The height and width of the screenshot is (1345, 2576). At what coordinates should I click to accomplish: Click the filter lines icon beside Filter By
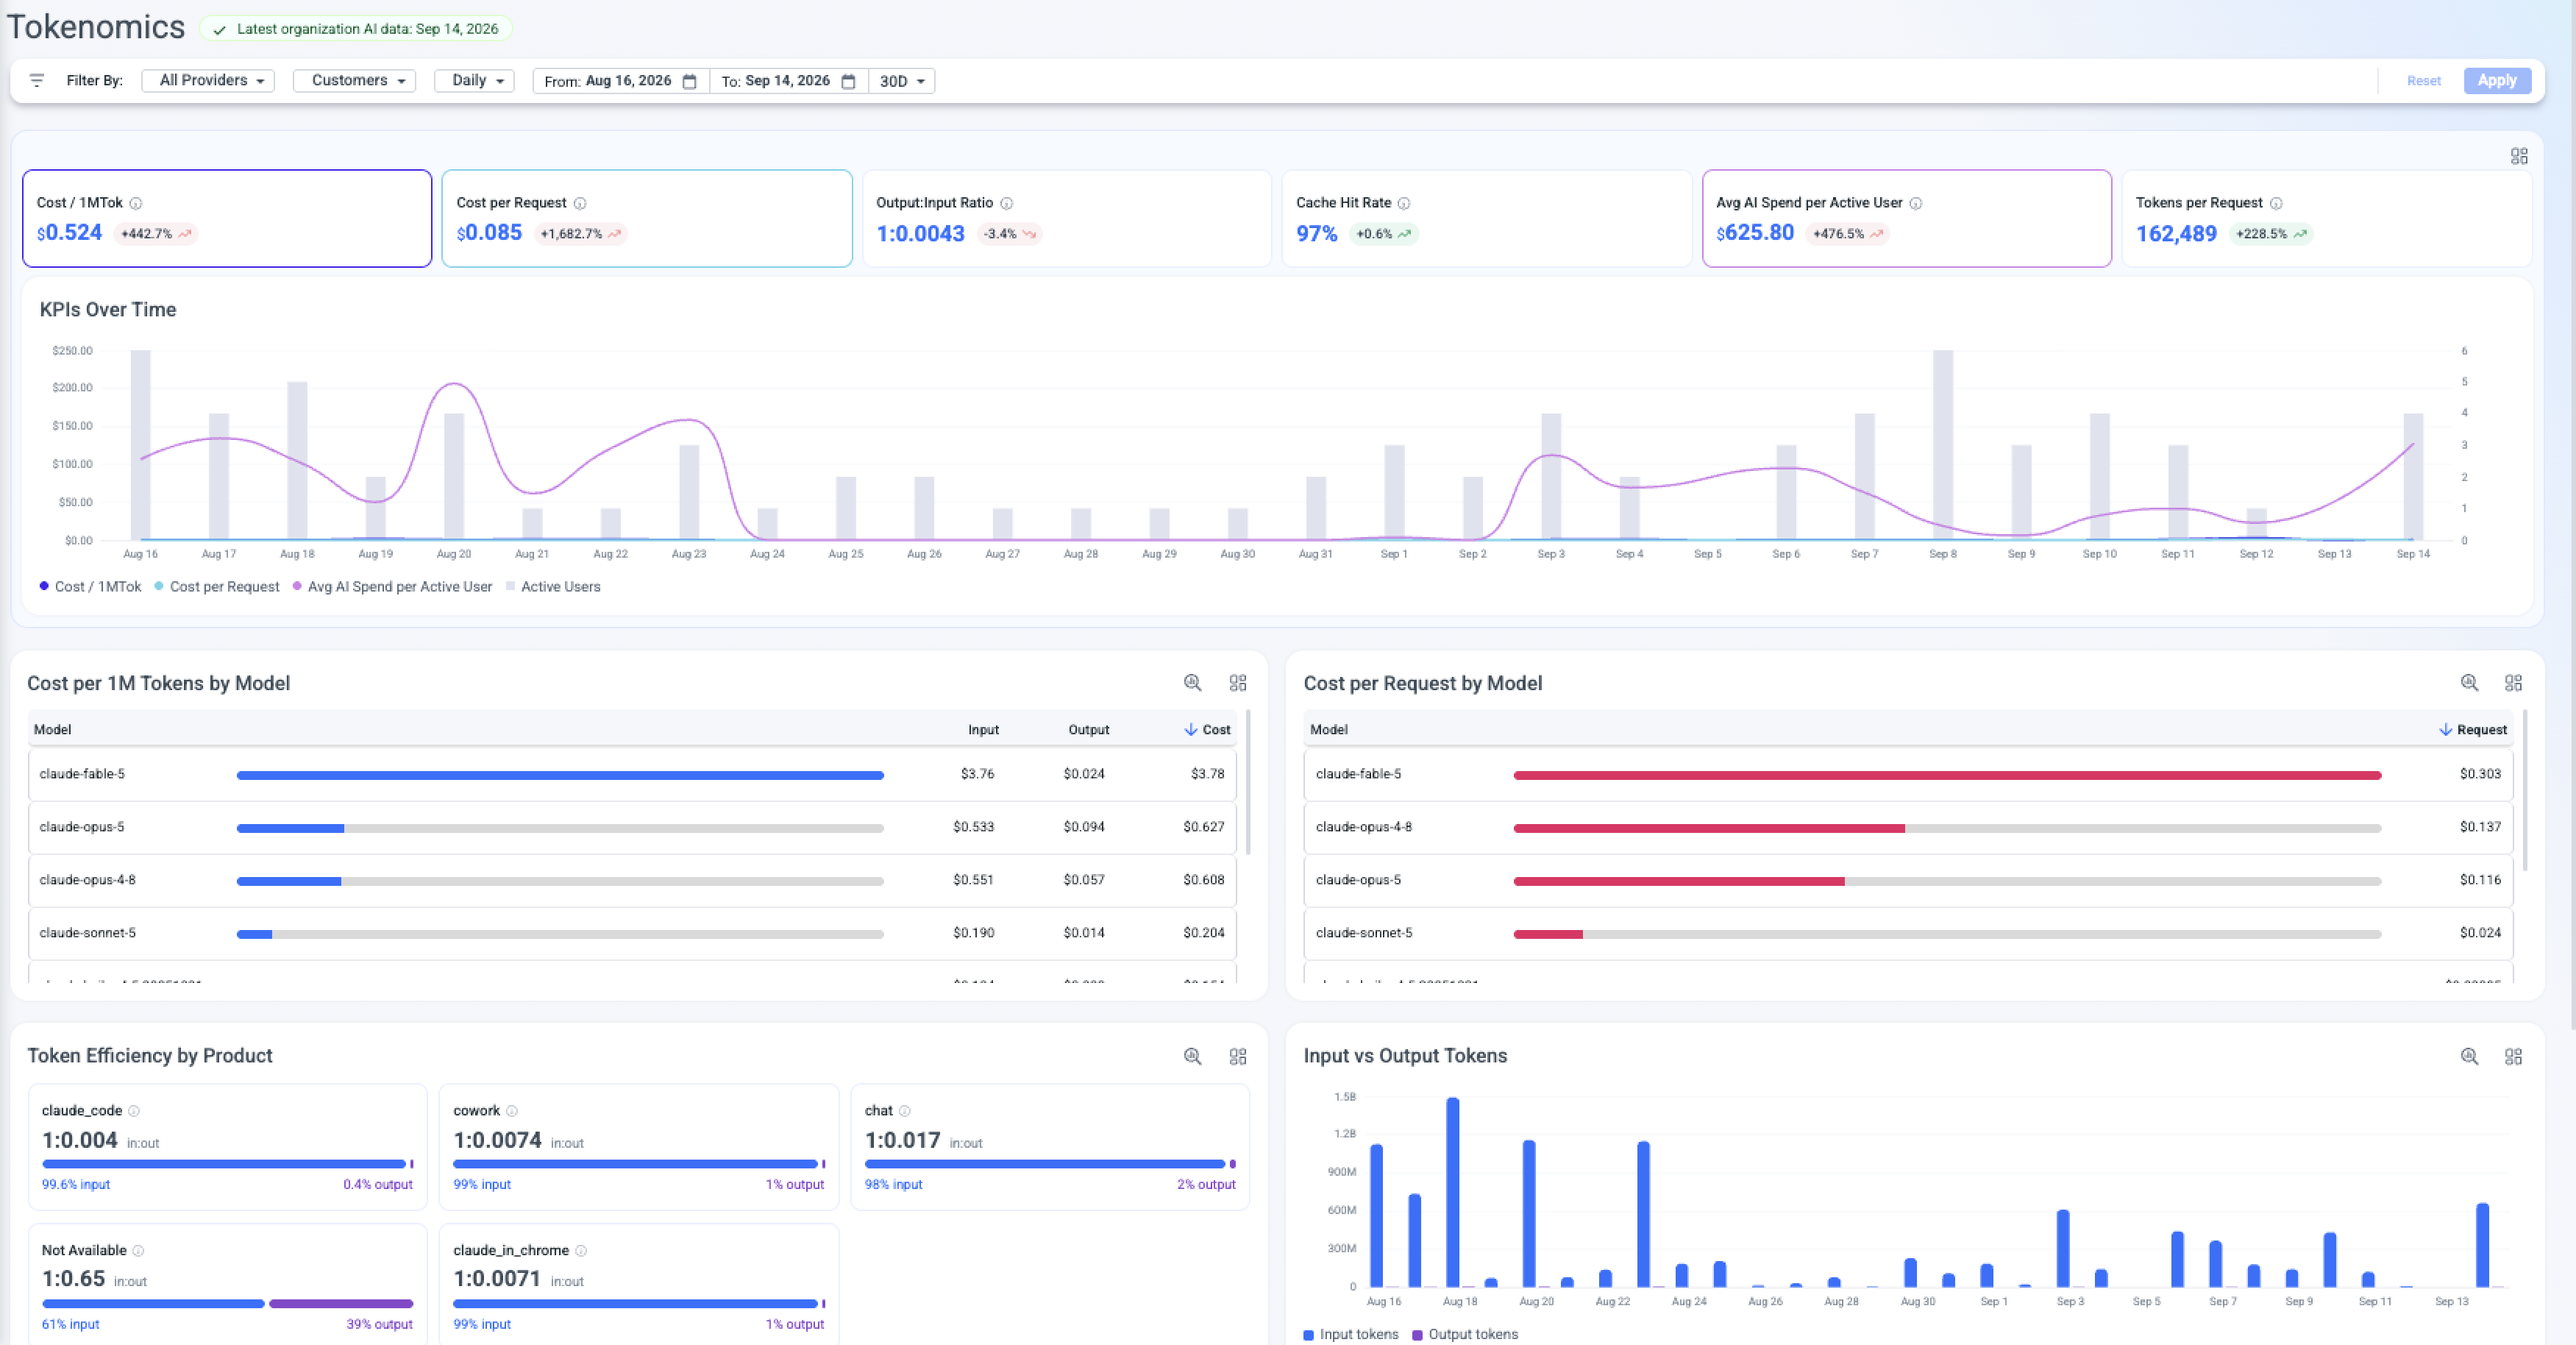point(37,80)
